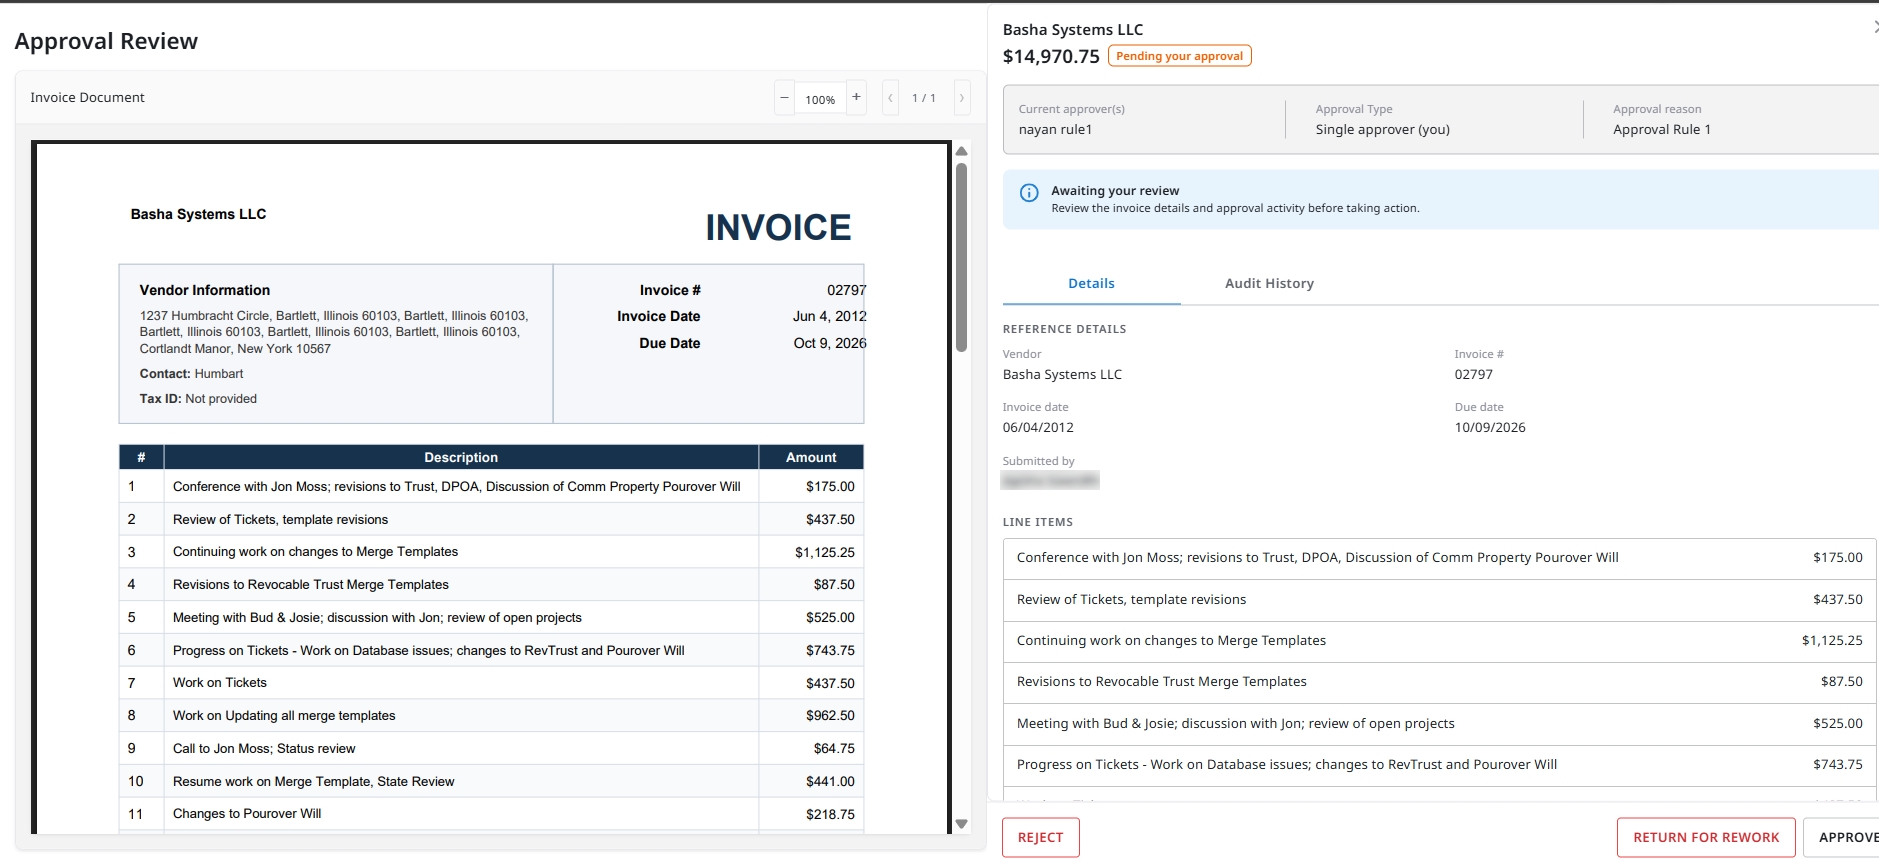Screen dimensions: 1879x866
Task: Select Continuing work on Merge Templates item in panel
Action: (x=1439, y=641)
